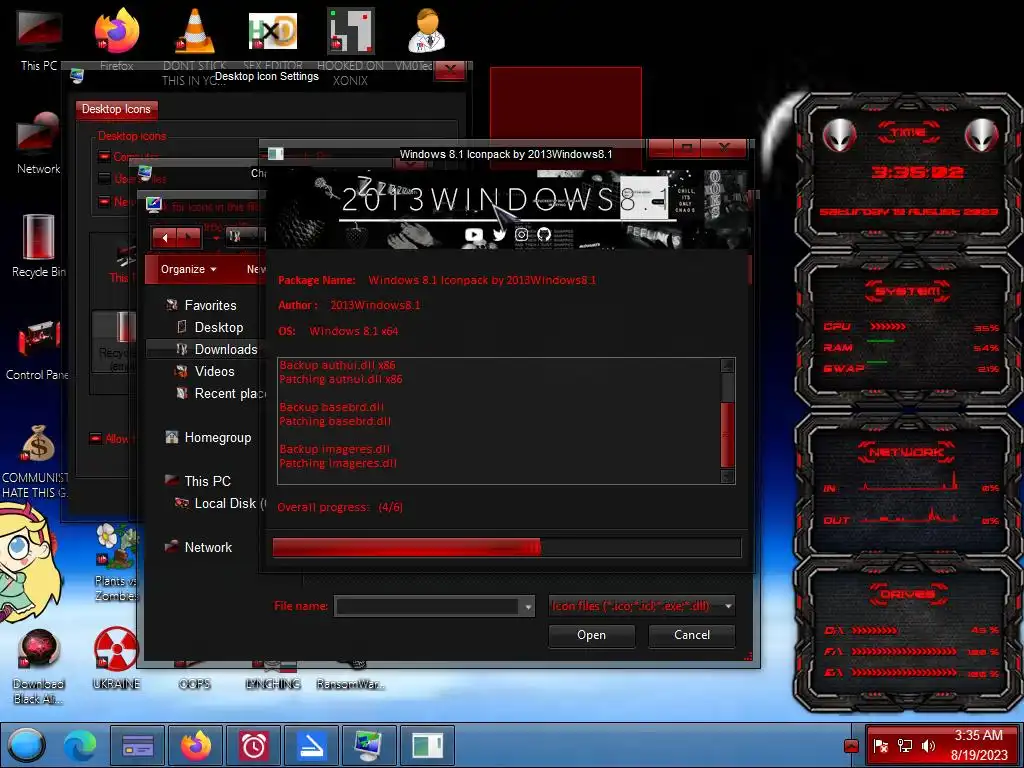Screen dimensions: 1024x768
Task: Switch to the purple card app on taskbar
Action: pos(138,745)
